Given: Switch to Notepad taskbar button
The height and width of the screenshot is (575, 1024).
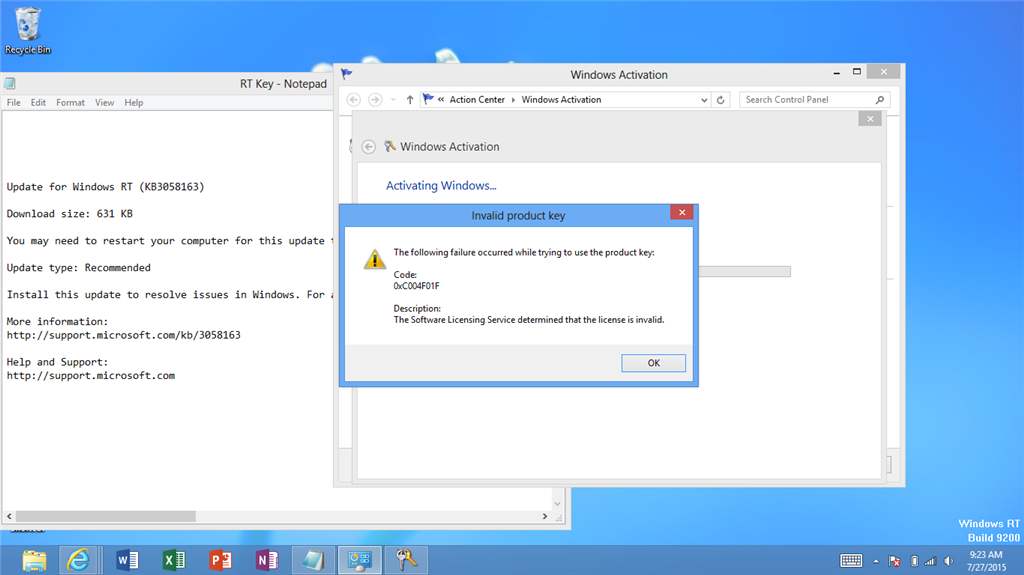Looking at the screenshot, I should (313, 561).
